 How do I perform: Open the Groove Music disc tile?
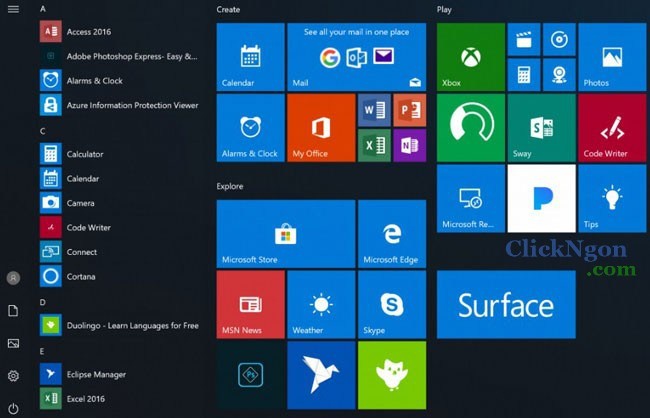tap(559, 39)
